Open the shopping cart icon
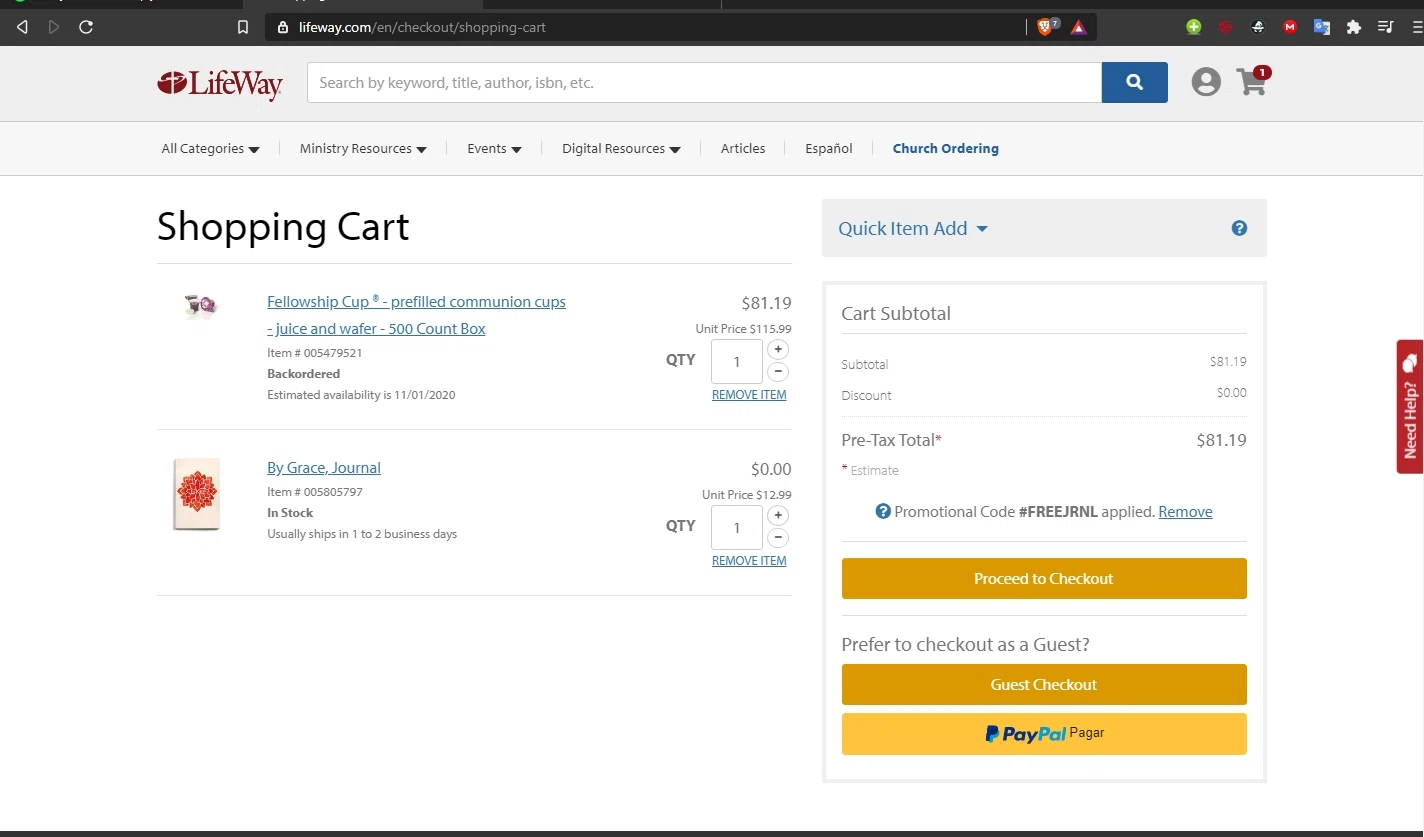This screenshot has width=1424, height=837. pyautogui.click(x=1253, y=80)
